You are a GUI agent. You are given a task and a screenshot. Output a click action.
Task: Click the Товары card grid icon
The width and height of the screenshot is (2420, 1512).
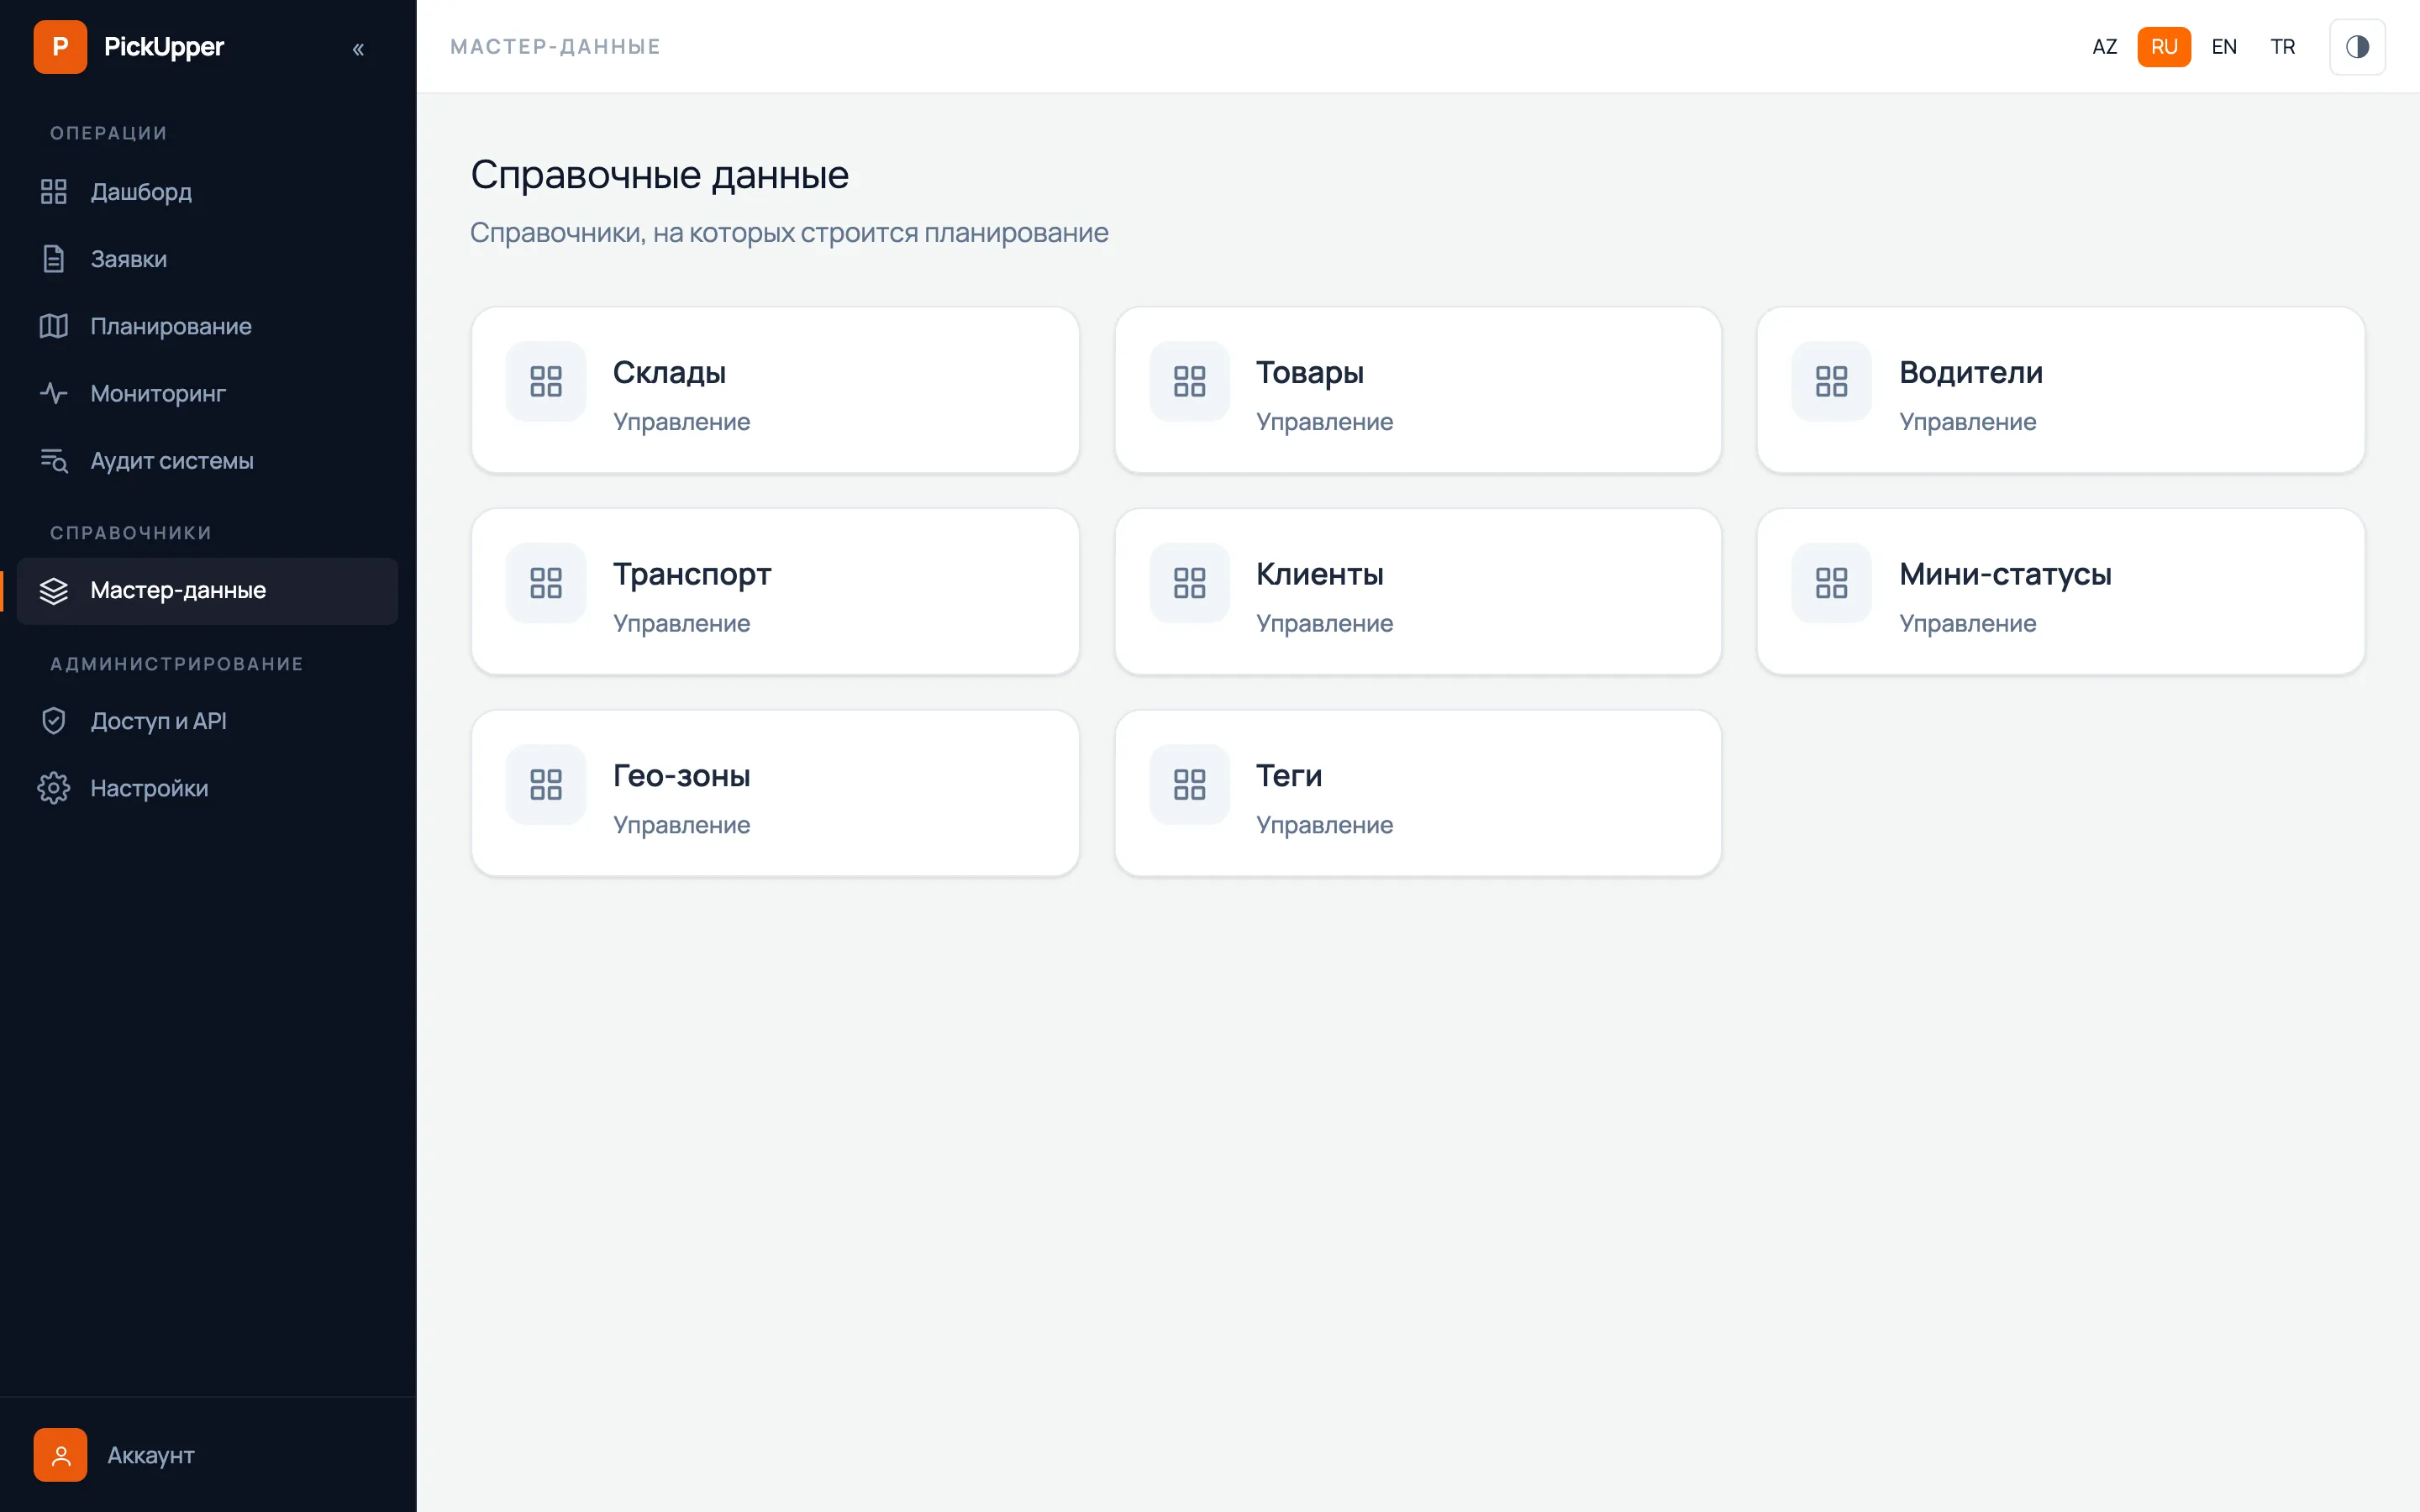1189,381
